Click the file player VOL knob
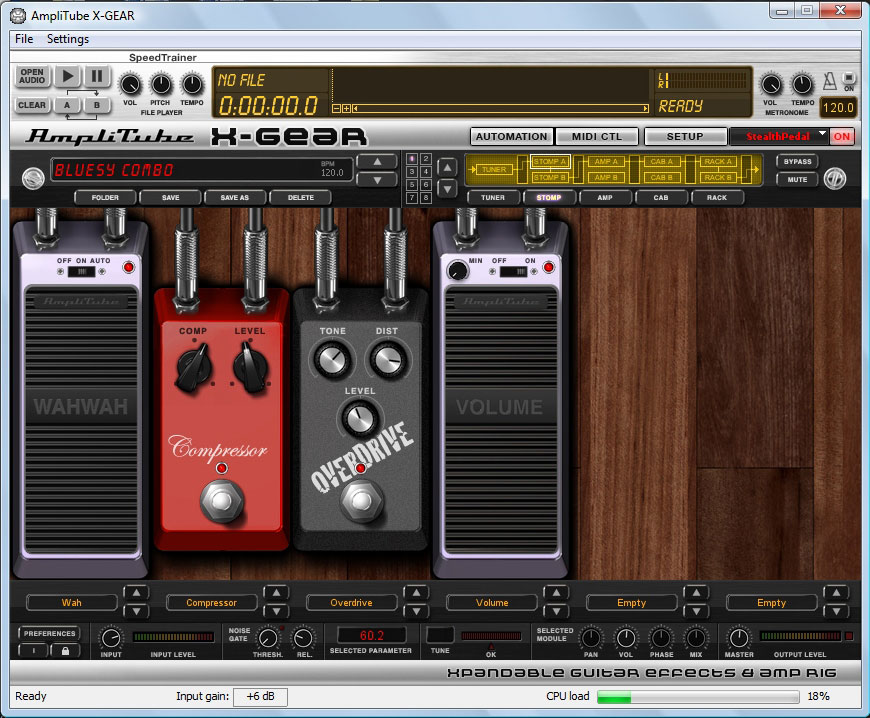 (x=130, y=85)
